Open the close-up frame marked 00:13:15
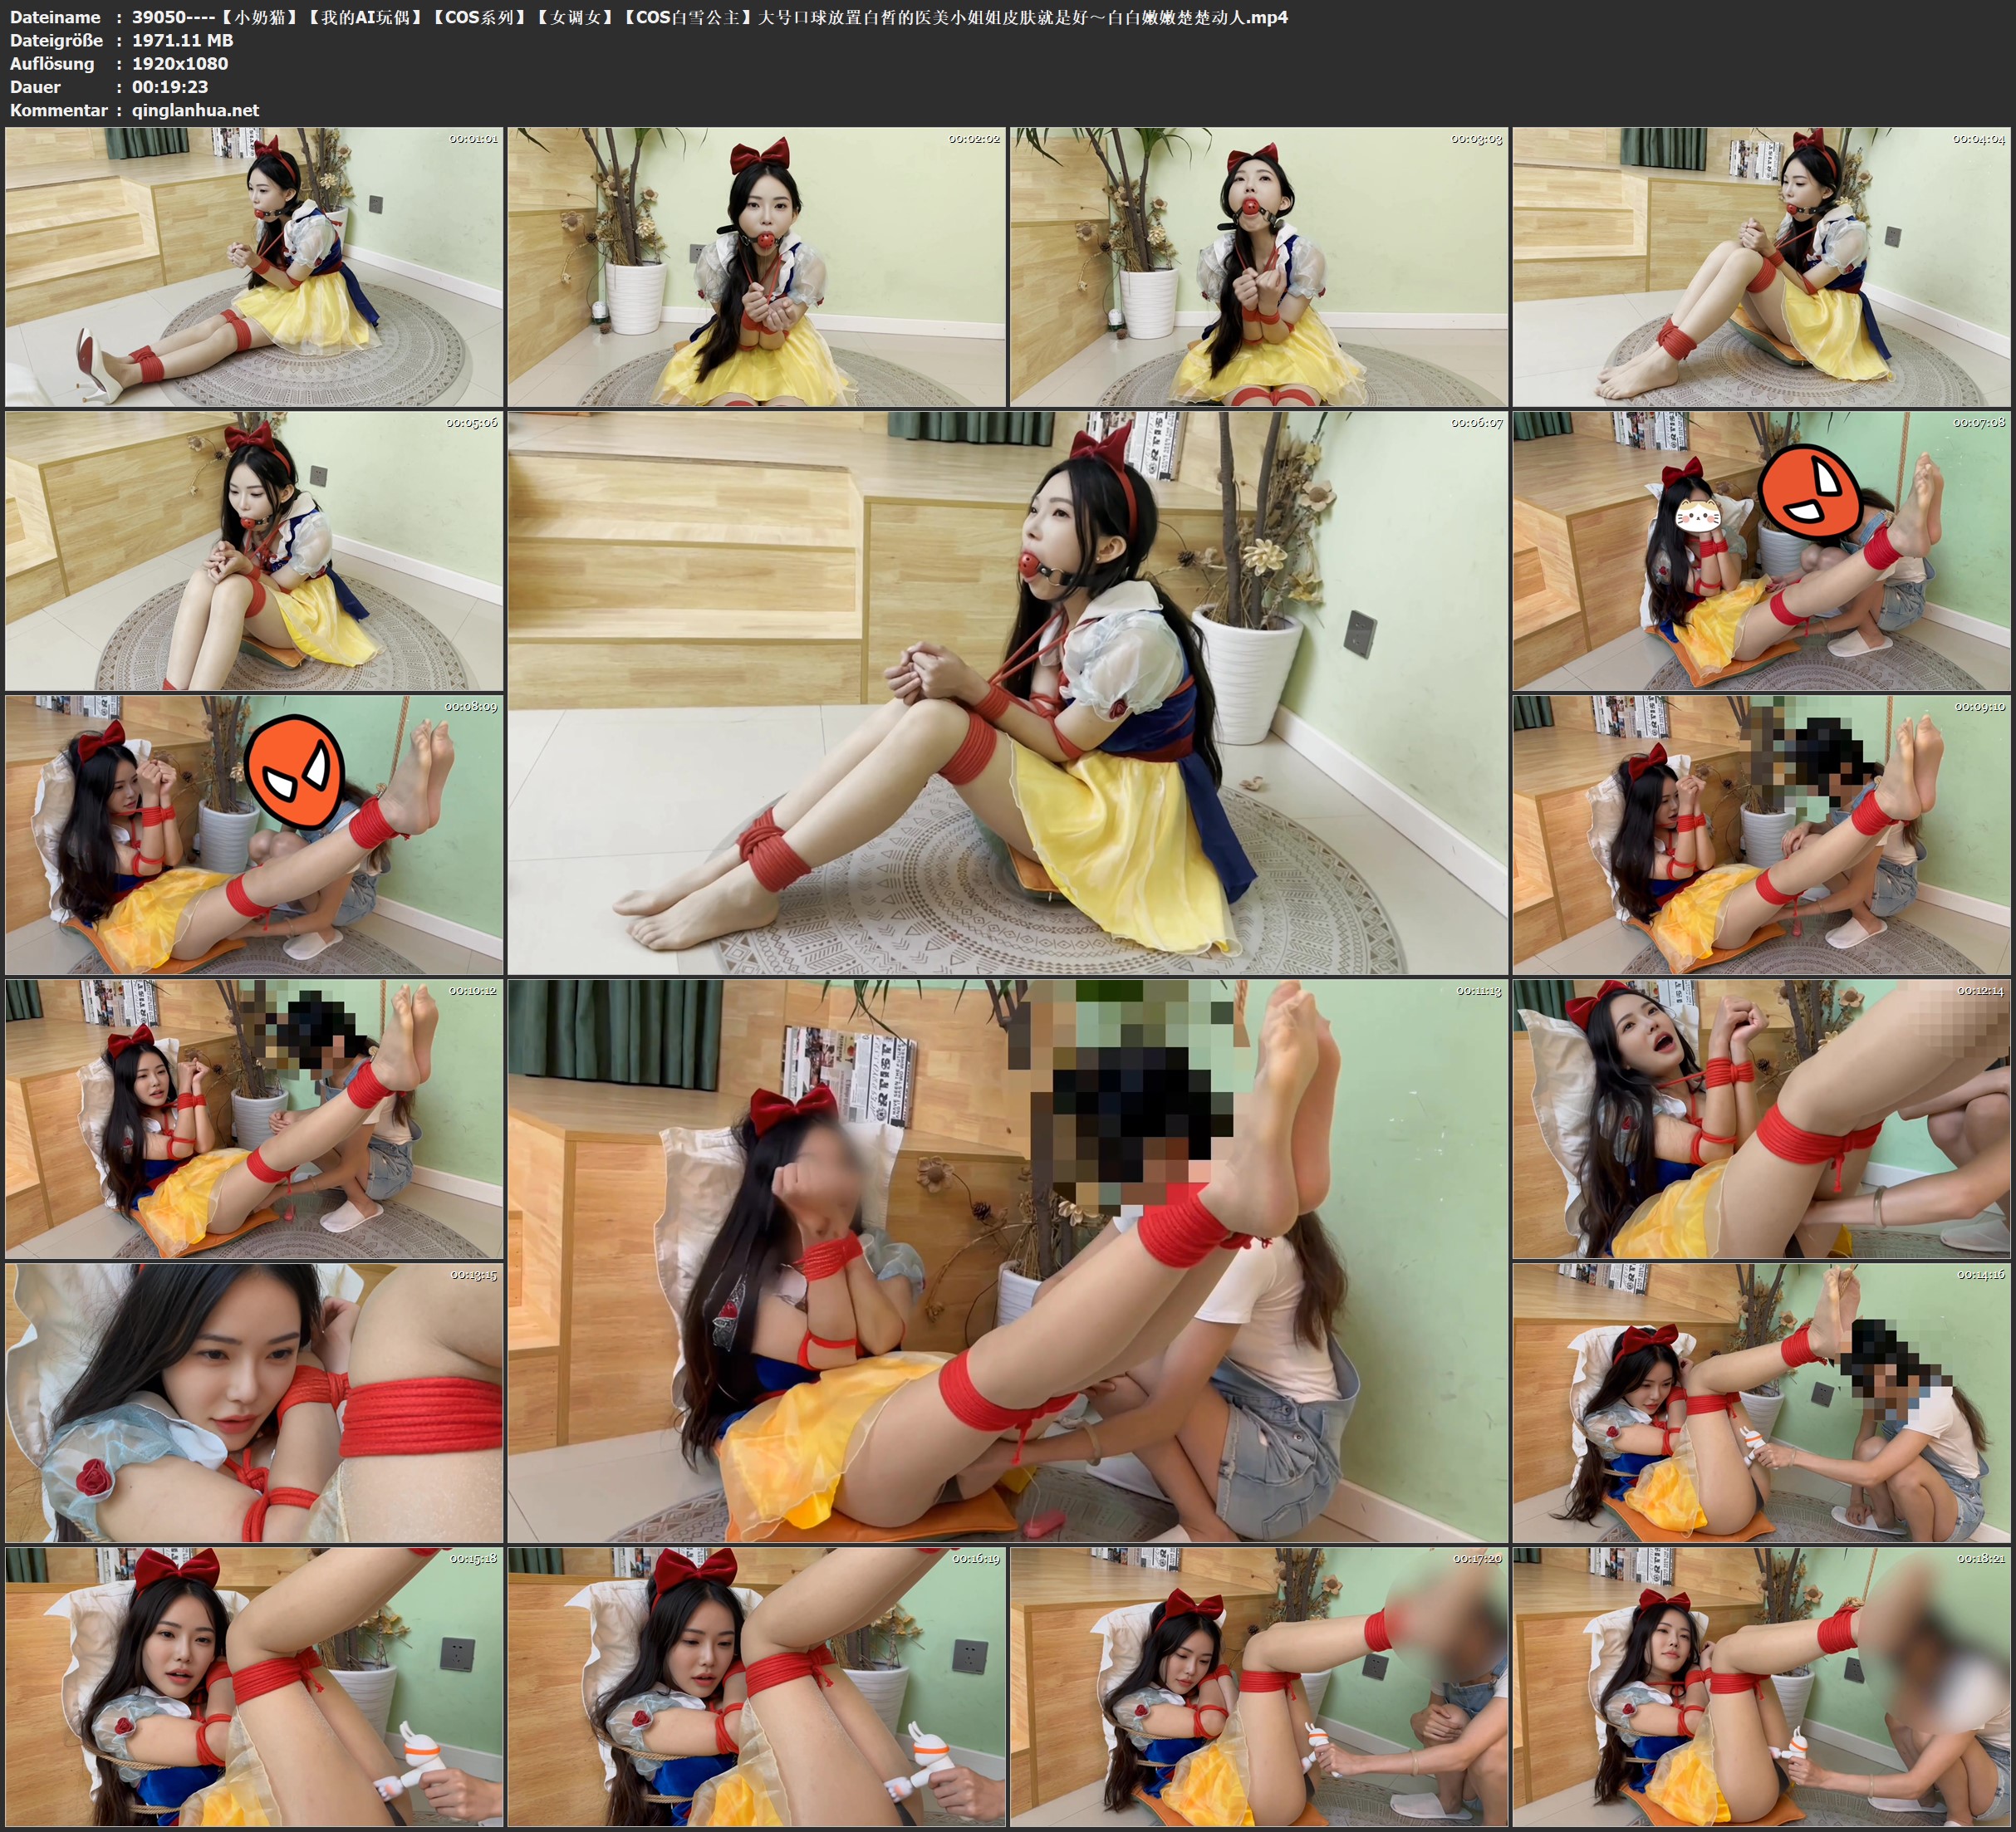 pyautogui.click(x=254, y=1402)
